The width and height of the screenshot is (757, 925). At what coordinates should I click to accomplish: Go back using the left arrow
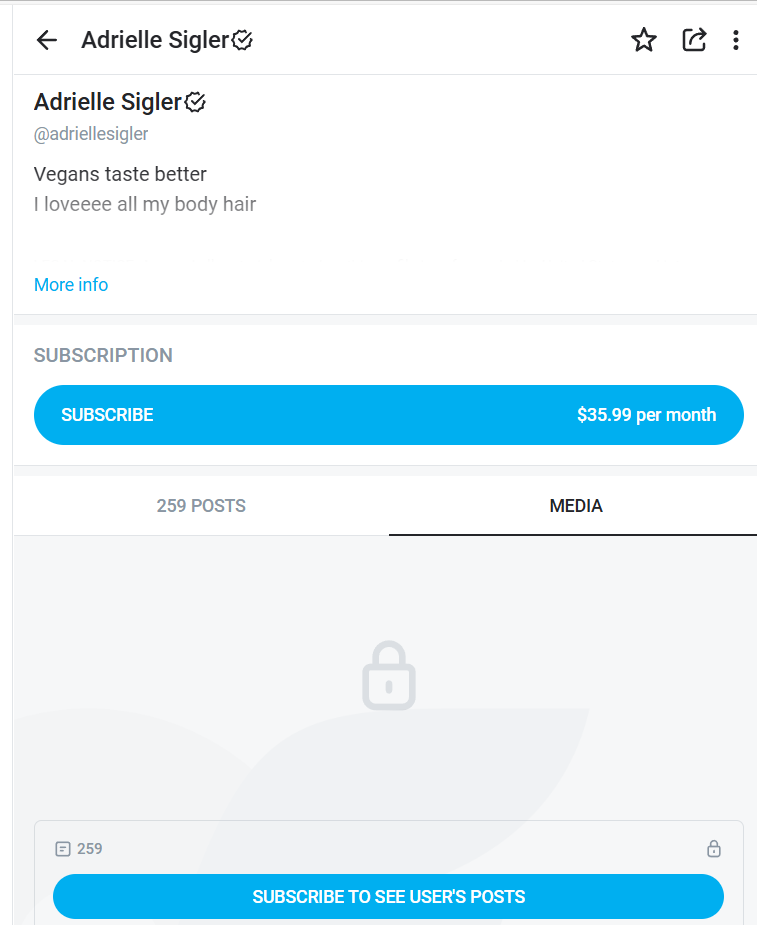(x=46, y=40)
